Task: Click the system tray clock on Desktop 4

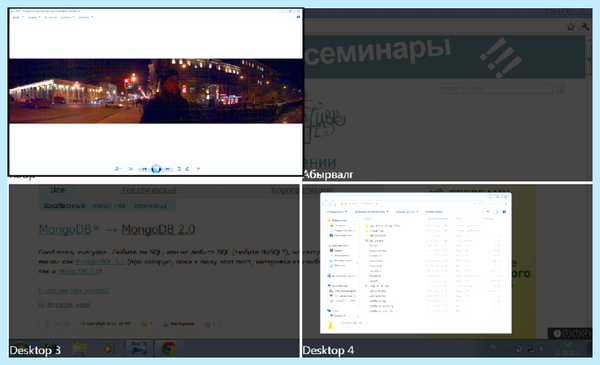Action: click(x=567, y=349)
